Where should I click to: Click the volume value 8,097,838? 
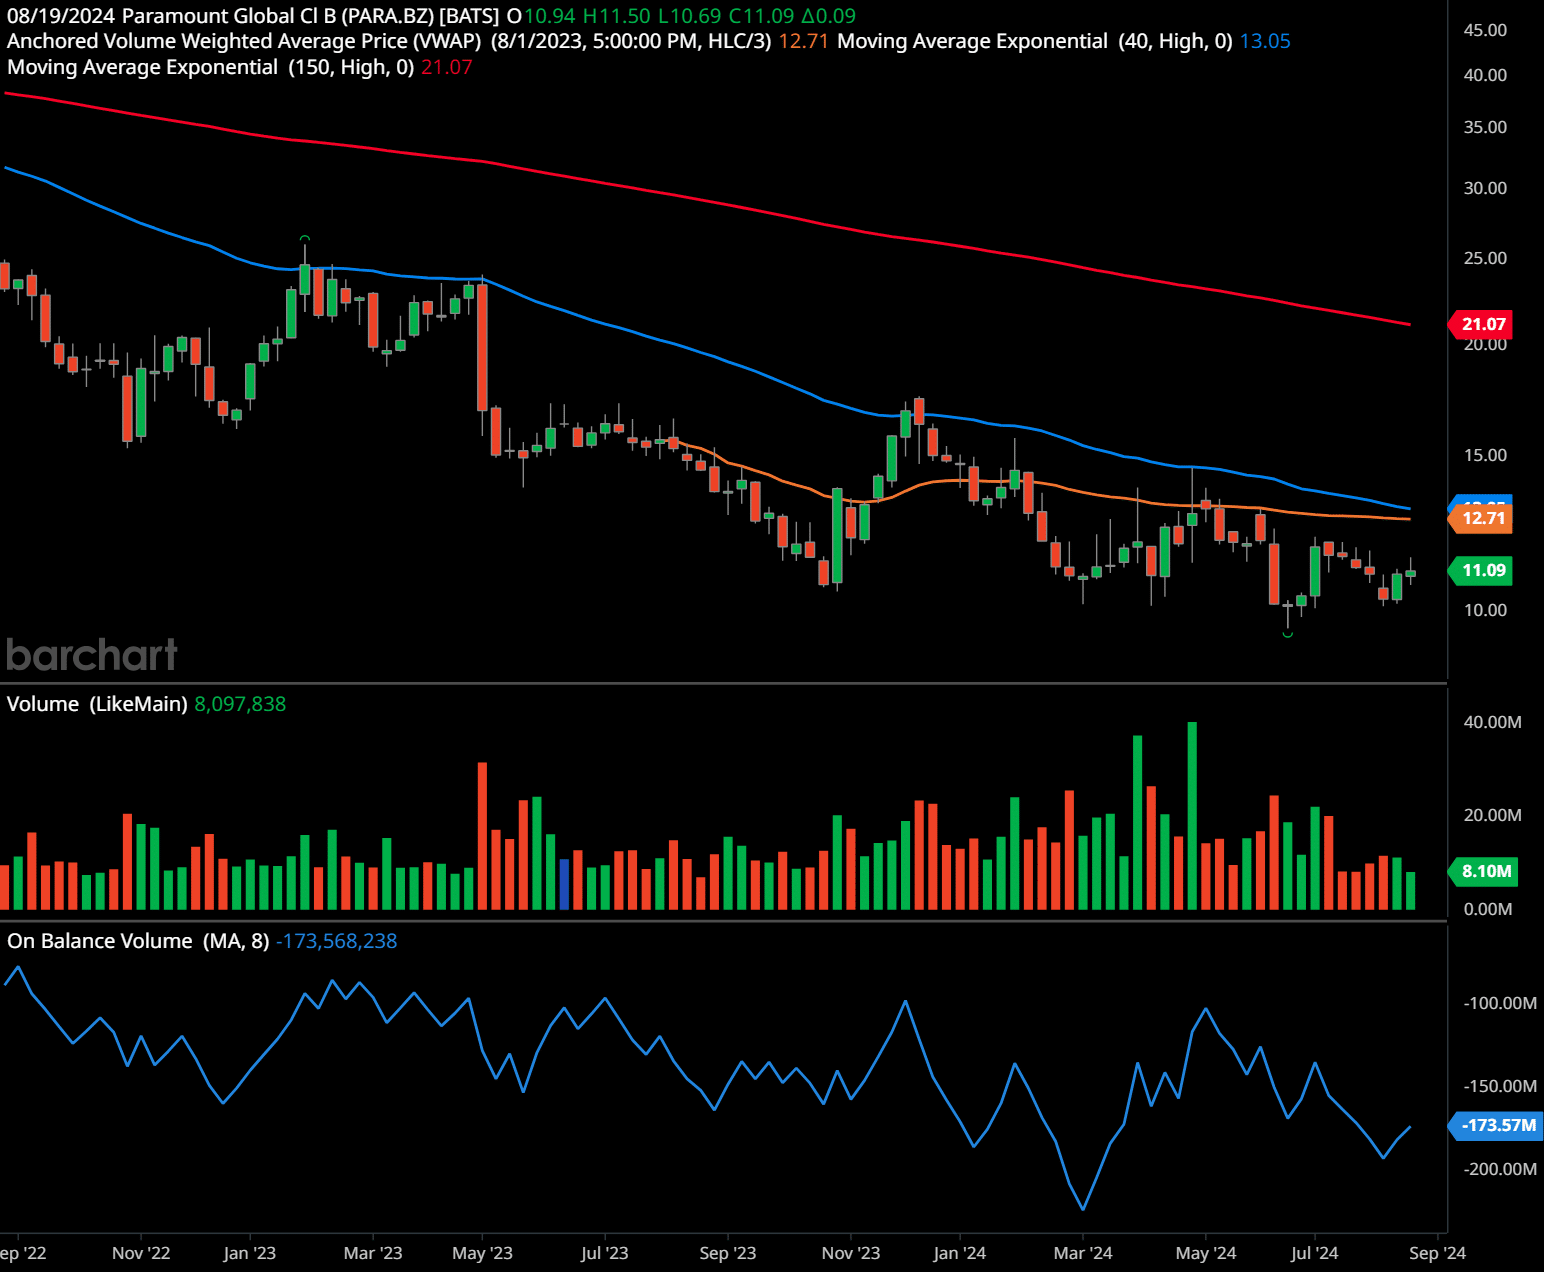(240, 704)
